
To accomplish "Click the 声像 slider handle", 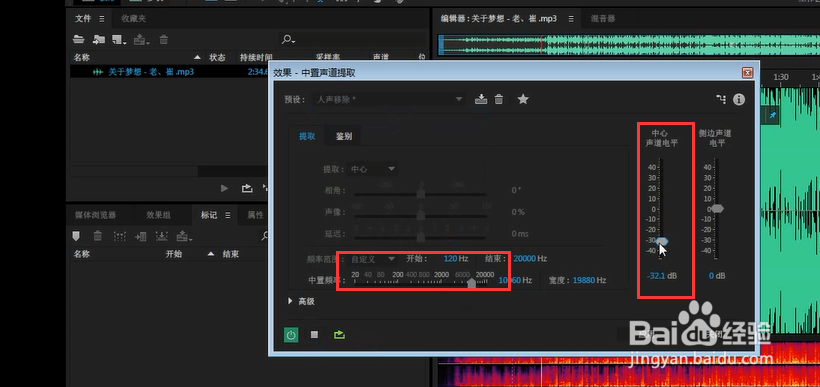I will pyautogui.click(x=420, y=215).
